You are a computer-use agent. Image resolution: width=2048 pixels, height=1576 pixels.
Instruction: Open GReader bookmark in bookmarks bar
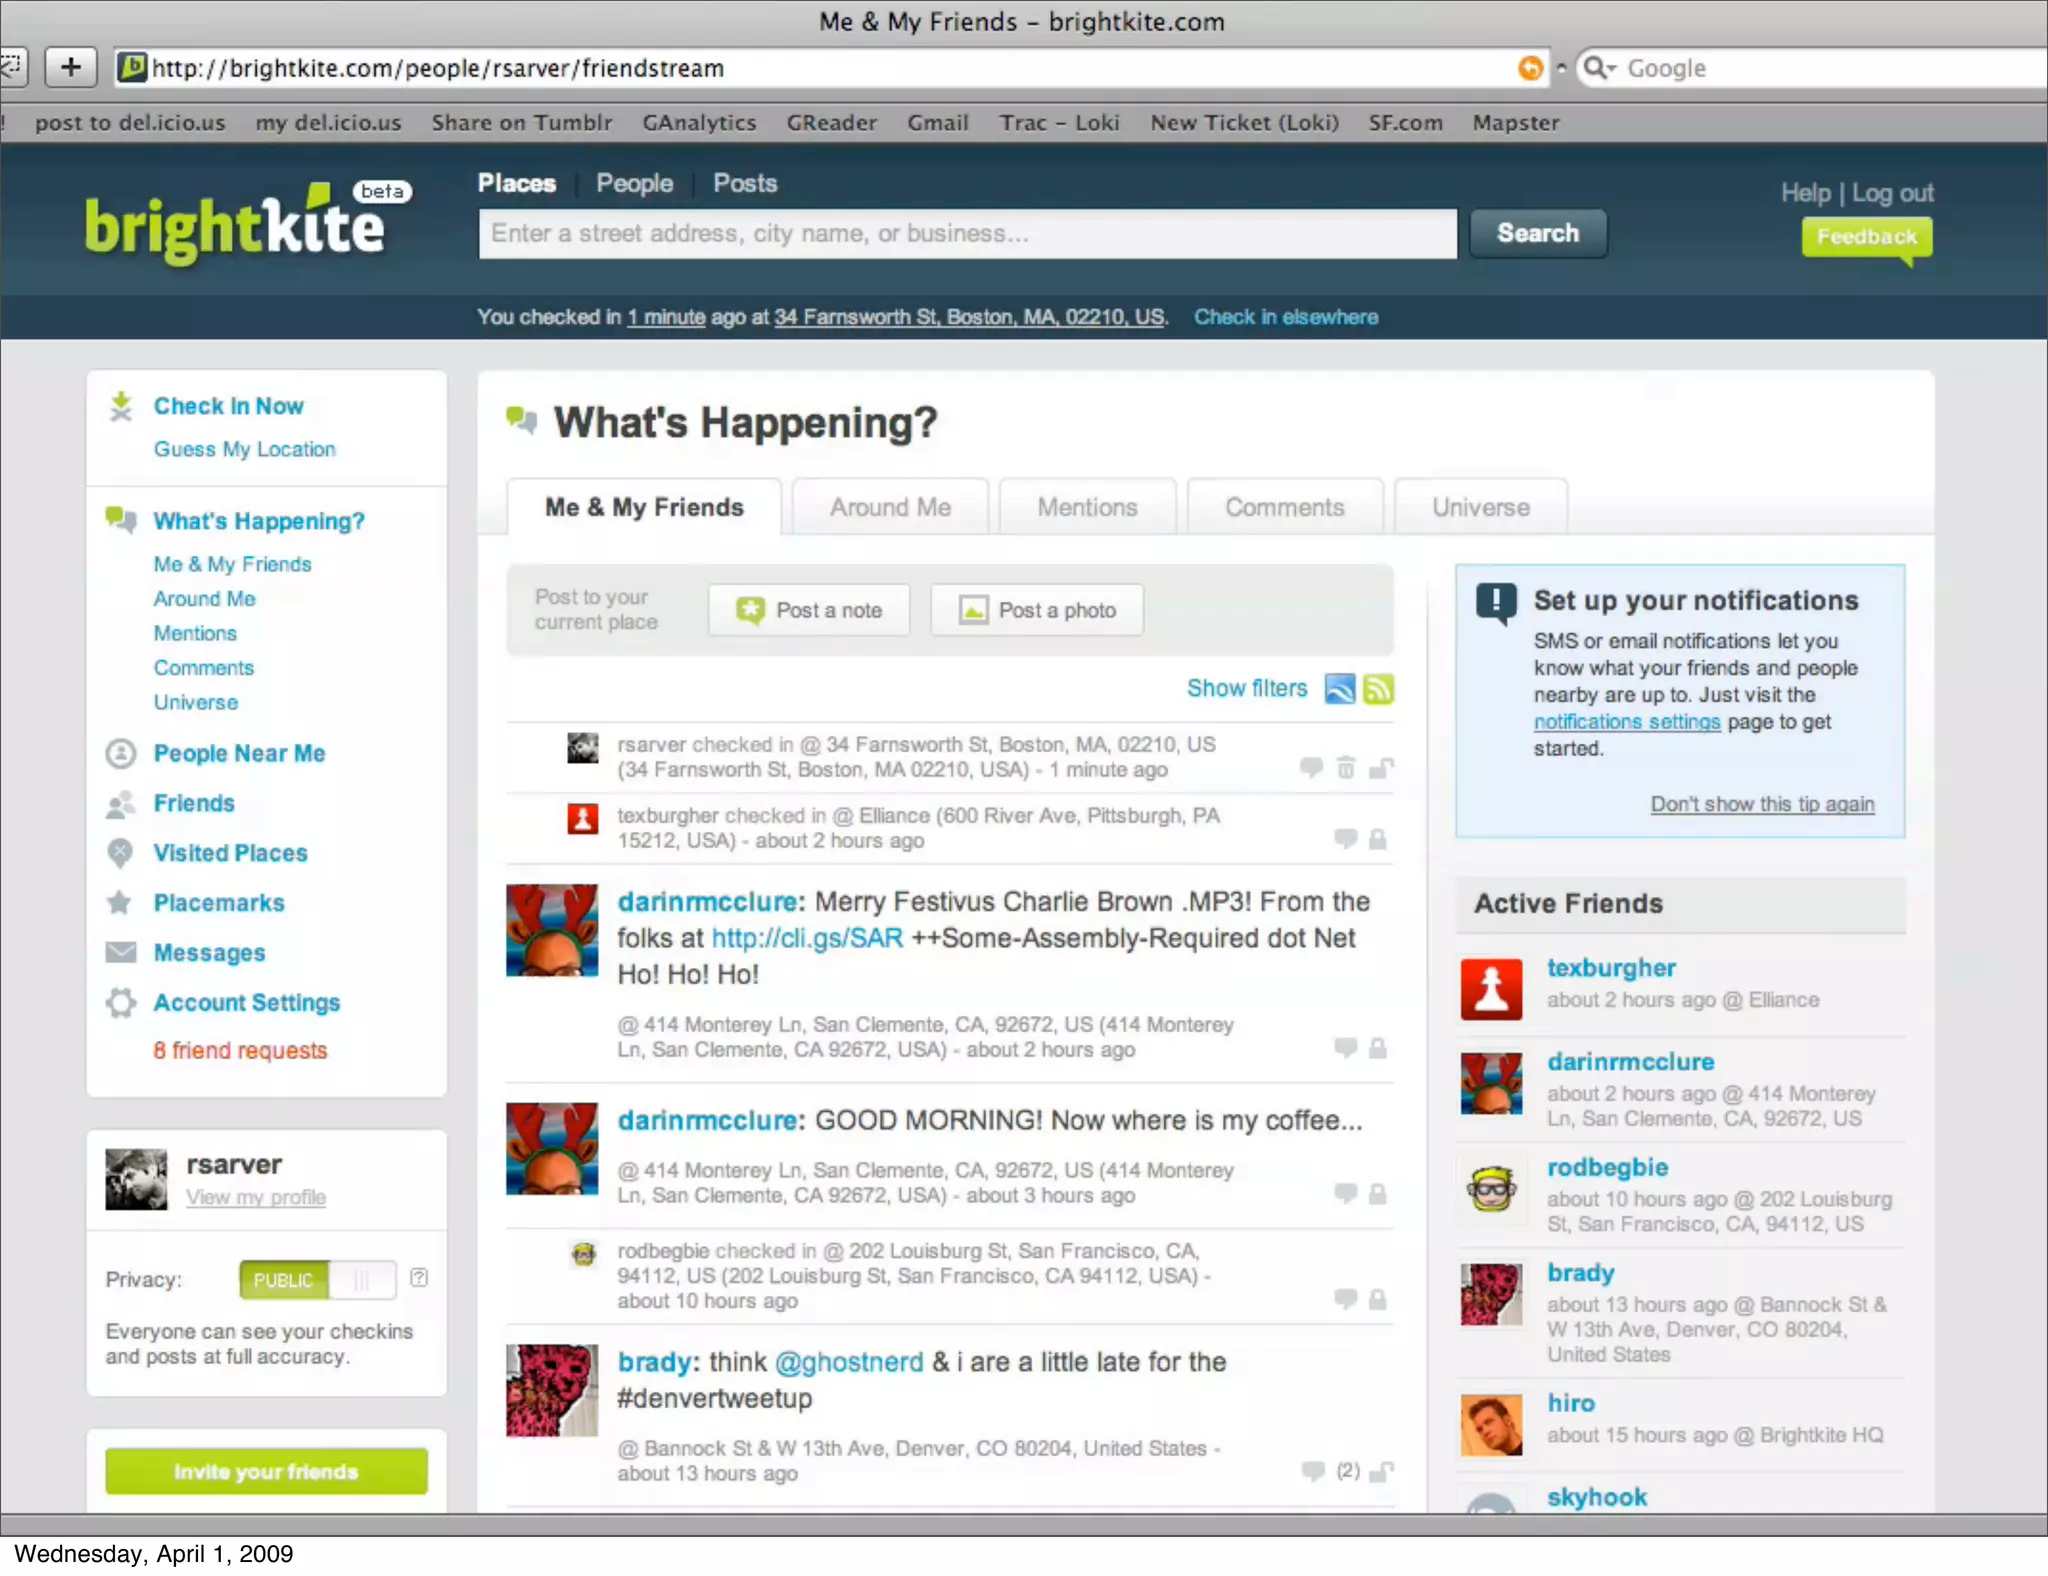(x=831, y=122)
